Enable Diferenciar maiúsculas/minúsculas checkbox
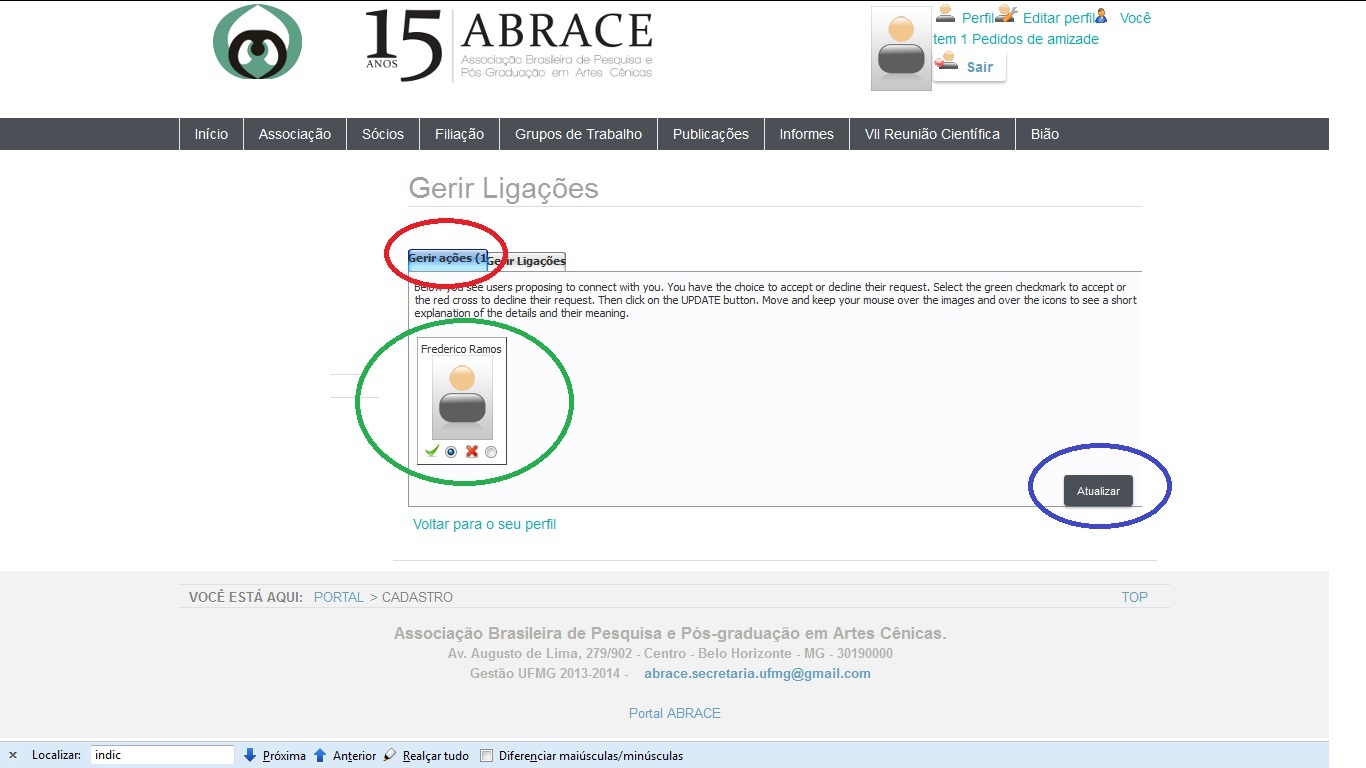 tap(487, 755)
